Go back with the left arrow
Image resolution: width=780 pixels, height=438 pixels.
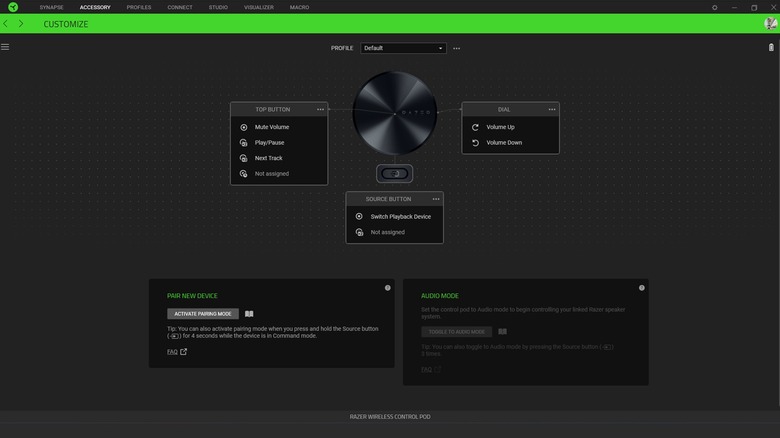tap(6, 24)
